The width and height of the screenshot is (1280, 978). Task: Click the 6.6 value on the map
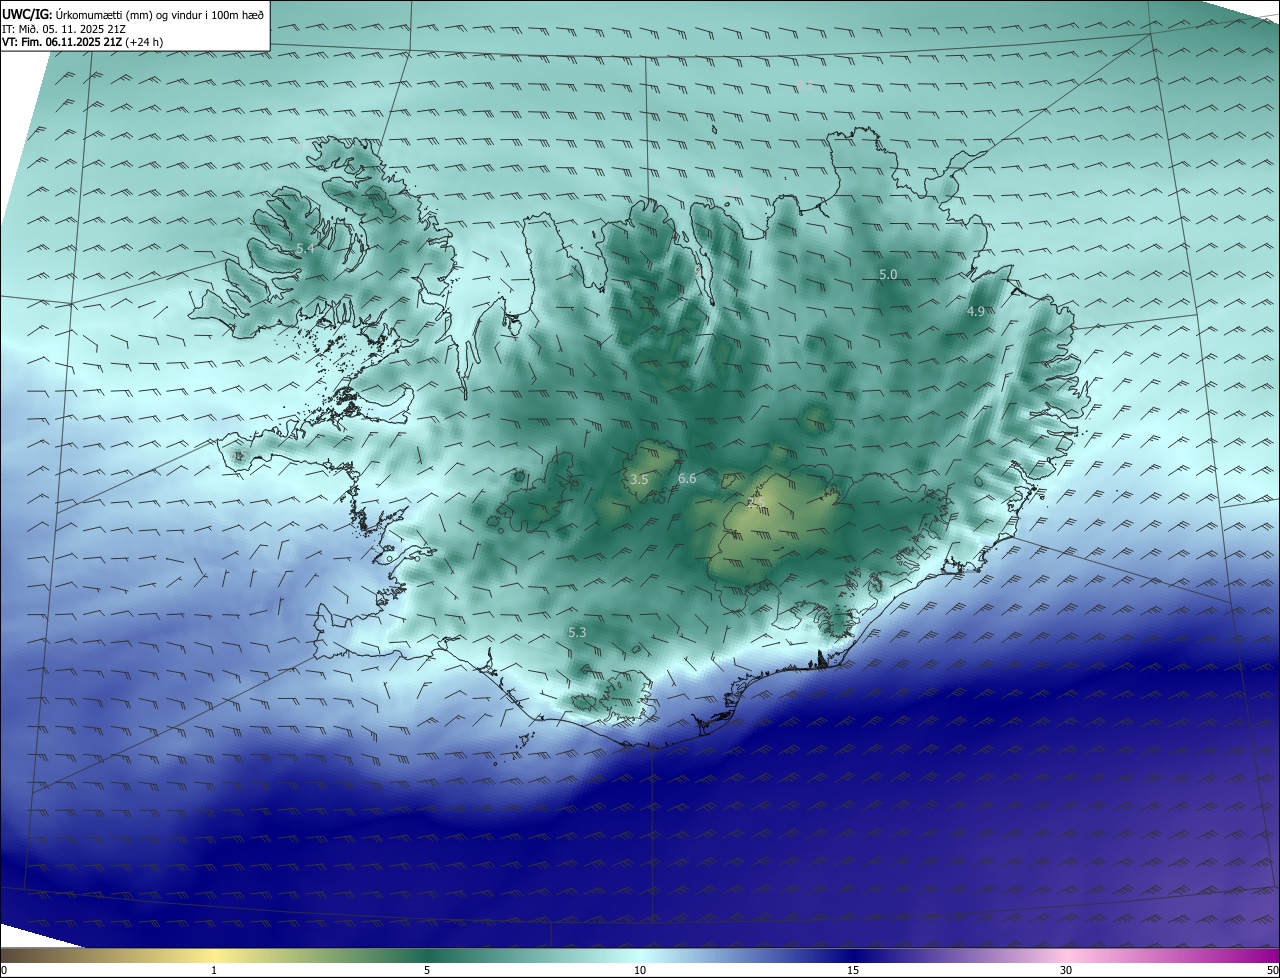(x=687, y=479)
